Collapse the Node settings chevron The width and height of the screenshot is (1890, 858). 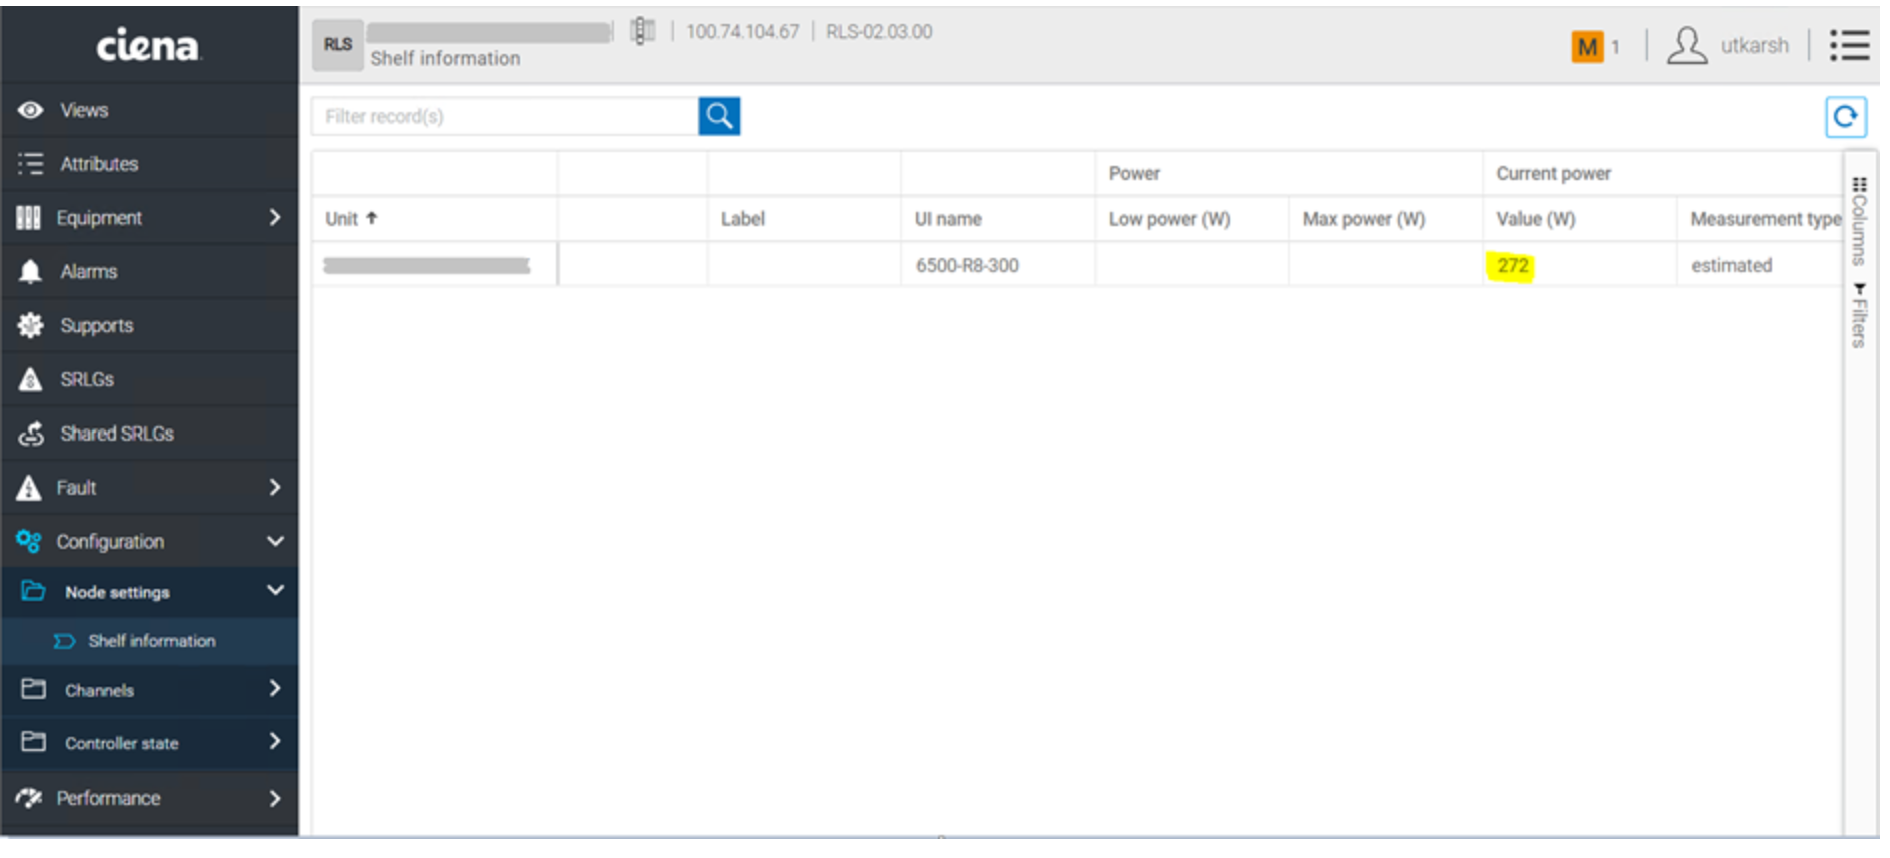point(275,590)
